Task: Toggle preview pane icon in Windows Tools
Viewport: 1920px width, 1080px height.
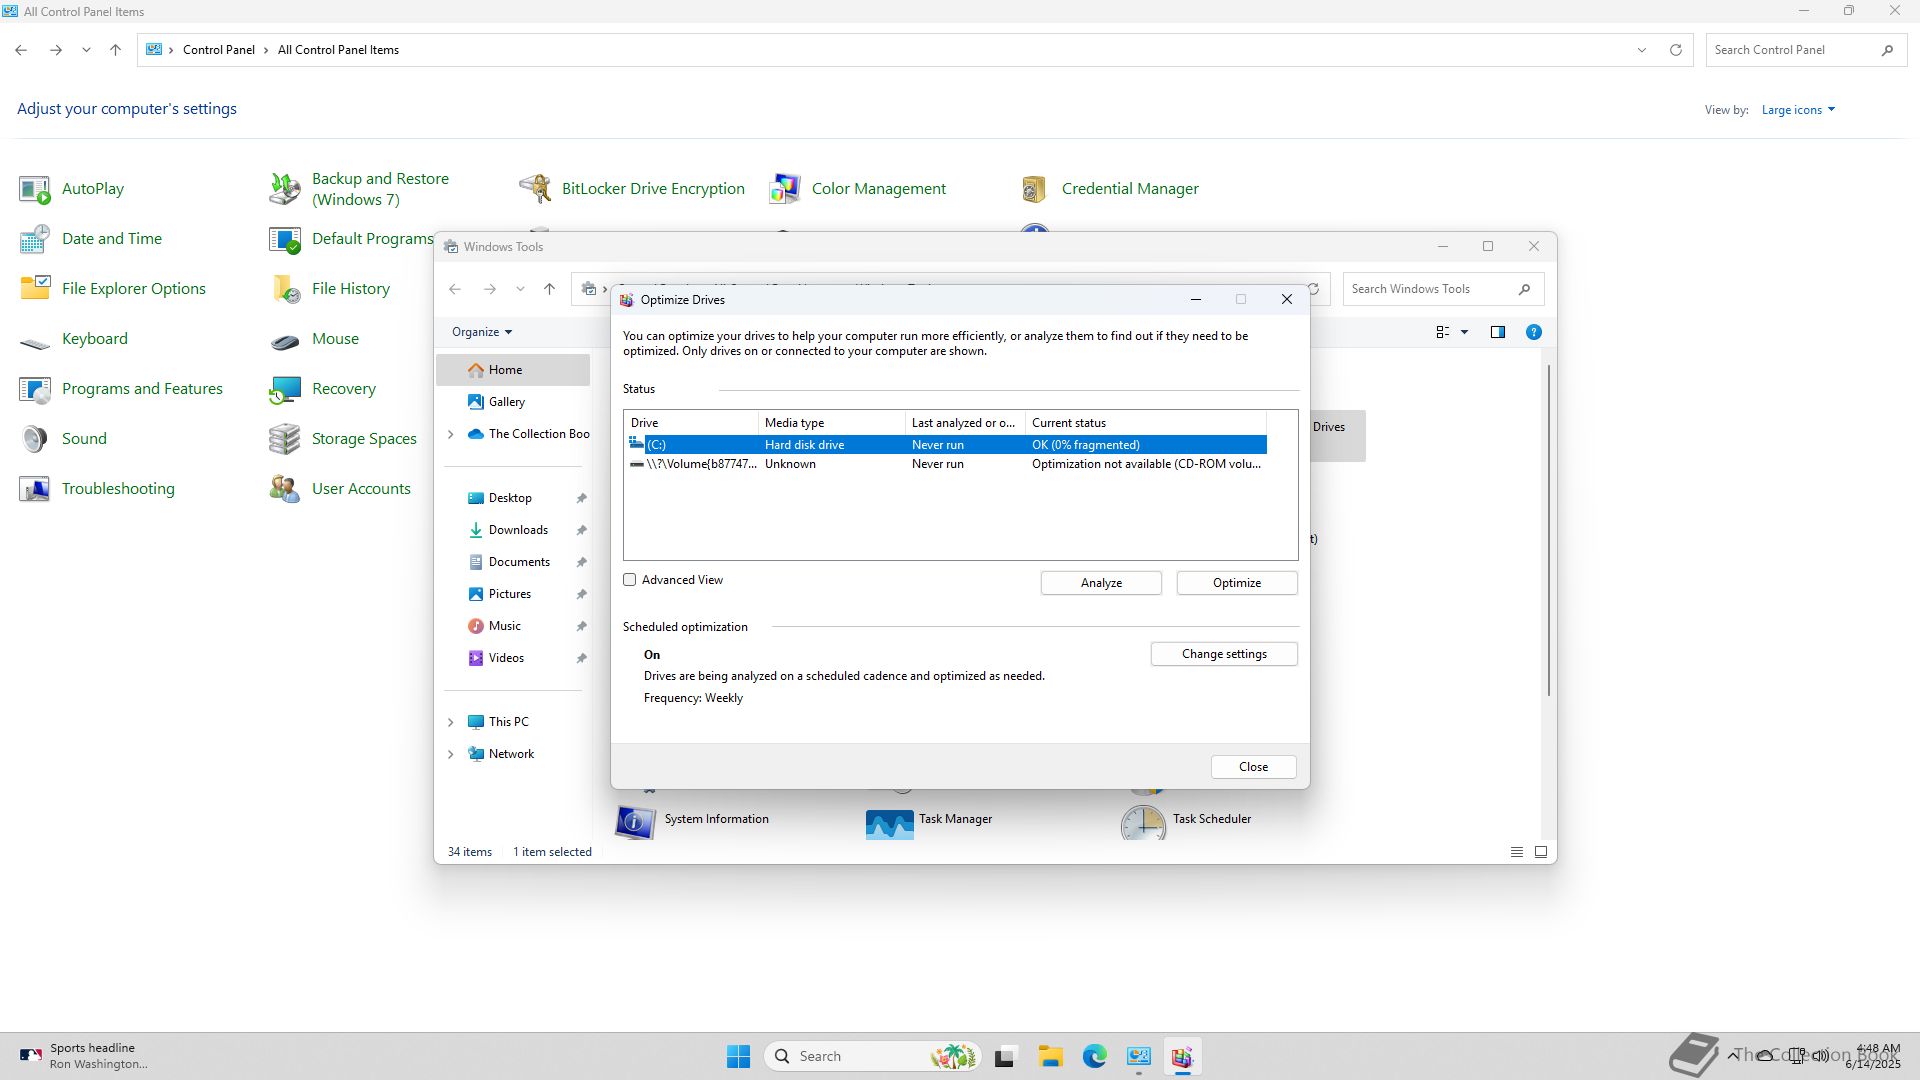Action: coord(1497,332)
